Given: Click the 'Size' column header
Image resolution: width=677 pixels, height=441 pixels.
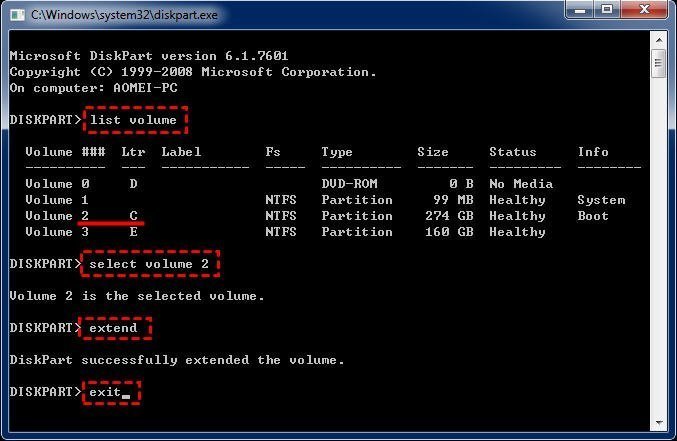Looking at the screenshot, I should 433,152.
